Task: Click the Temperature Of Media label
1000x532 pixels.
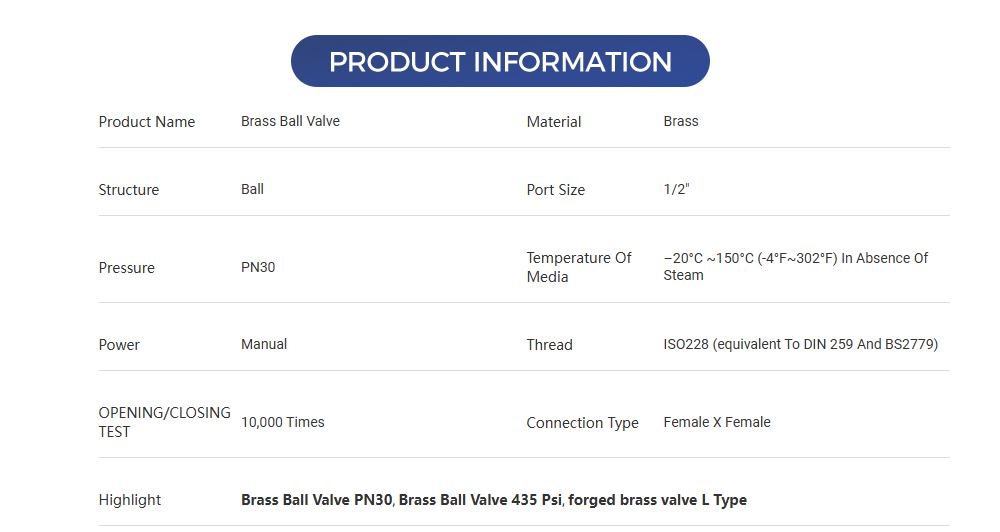Action: (x=579, y=267)
